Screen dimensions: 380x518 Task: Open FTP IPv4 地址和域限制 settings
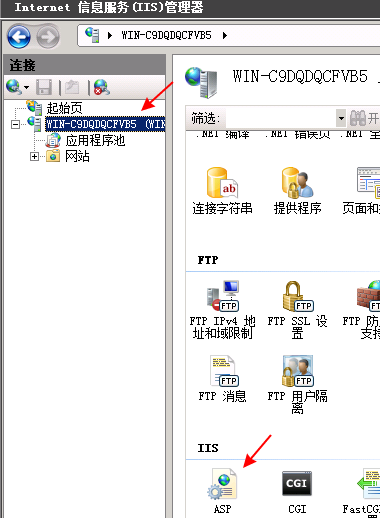click(x=222, y=309)
